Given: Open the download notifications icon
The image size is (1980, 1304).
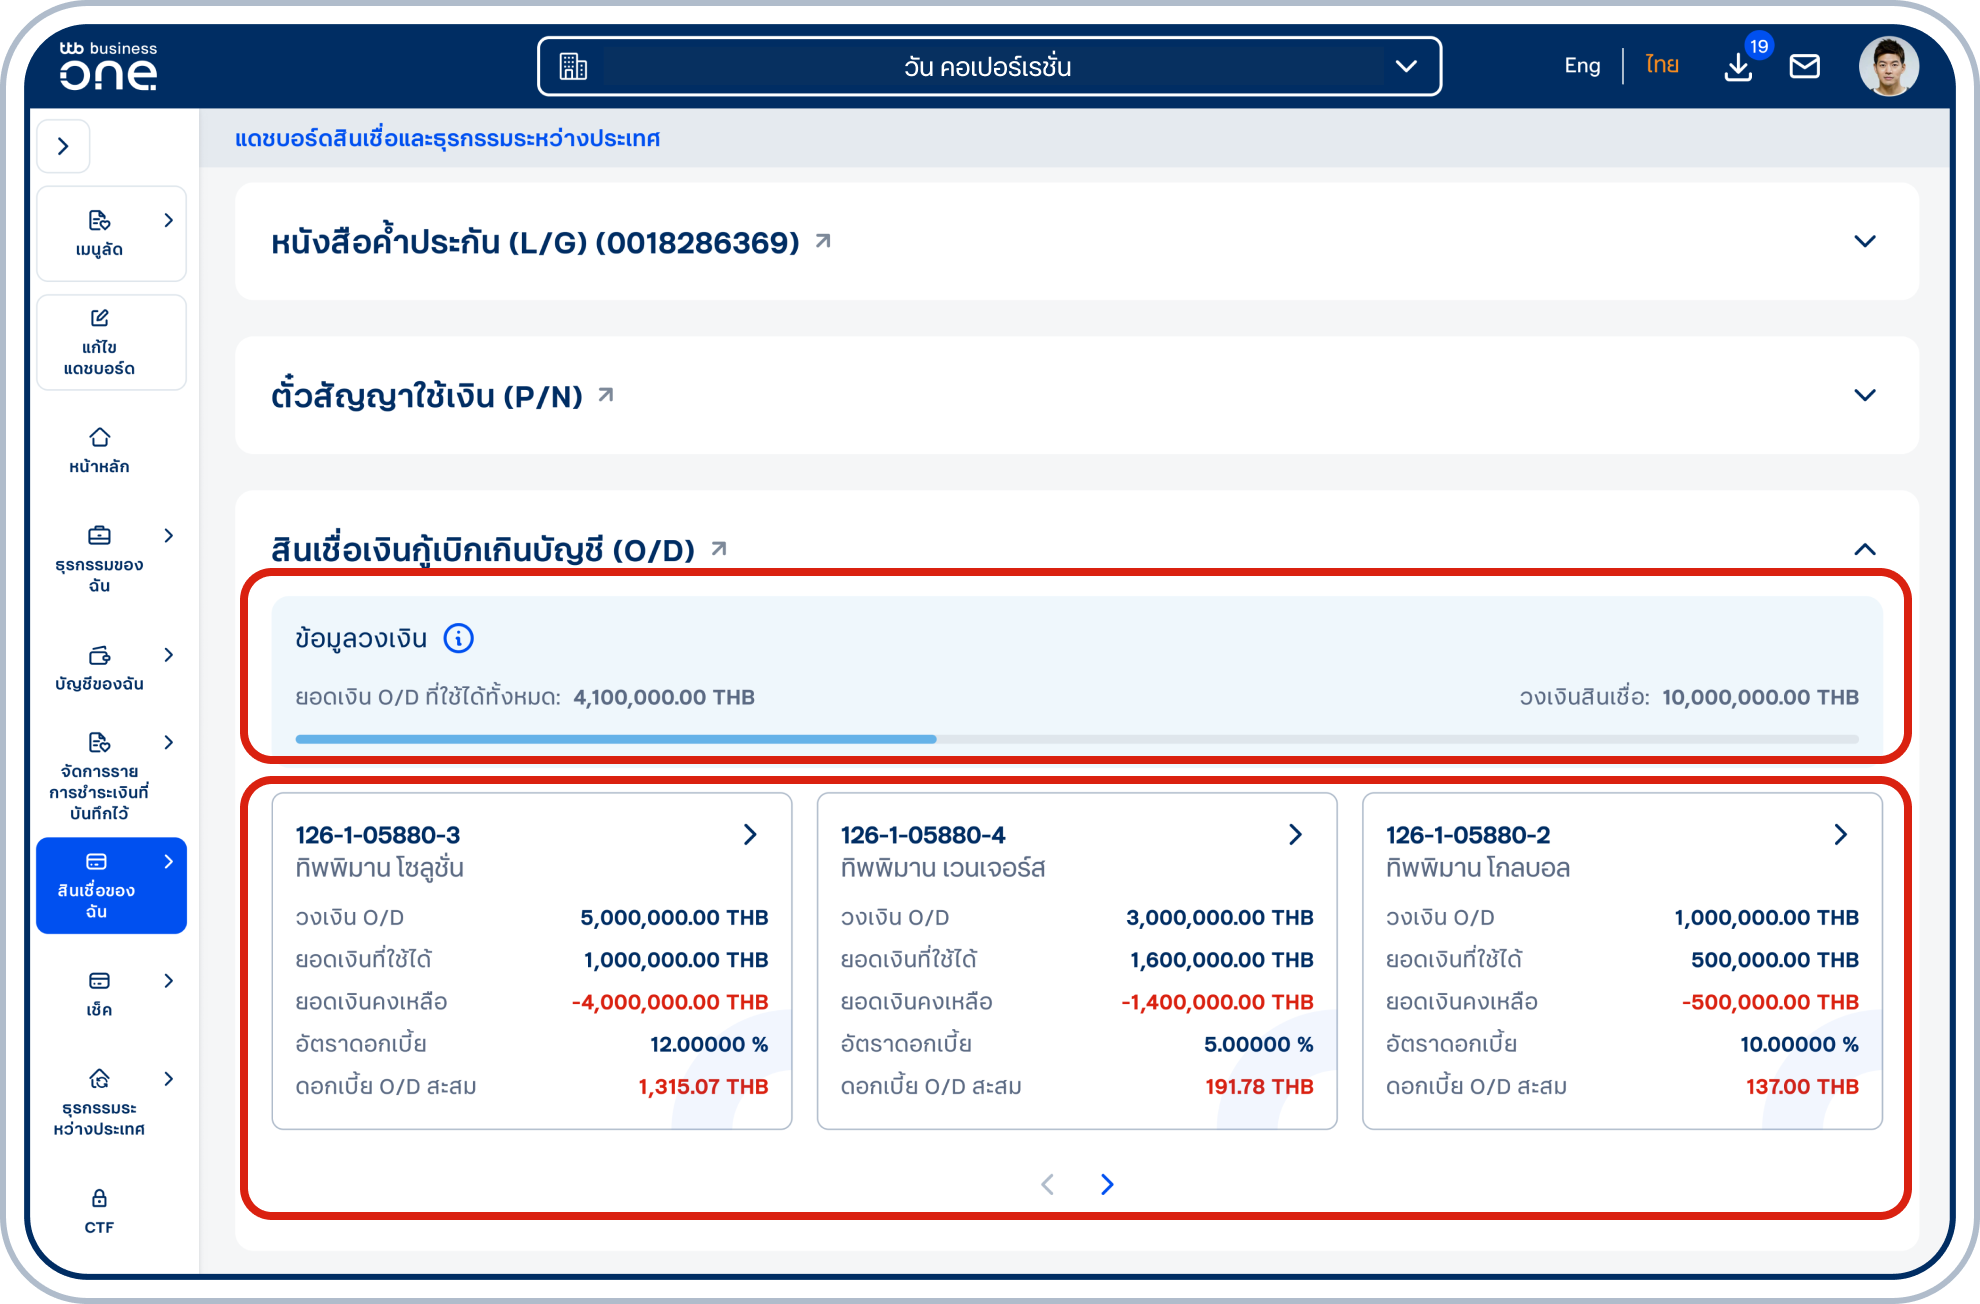Looking at the screenshot, I should [1738, 67].
